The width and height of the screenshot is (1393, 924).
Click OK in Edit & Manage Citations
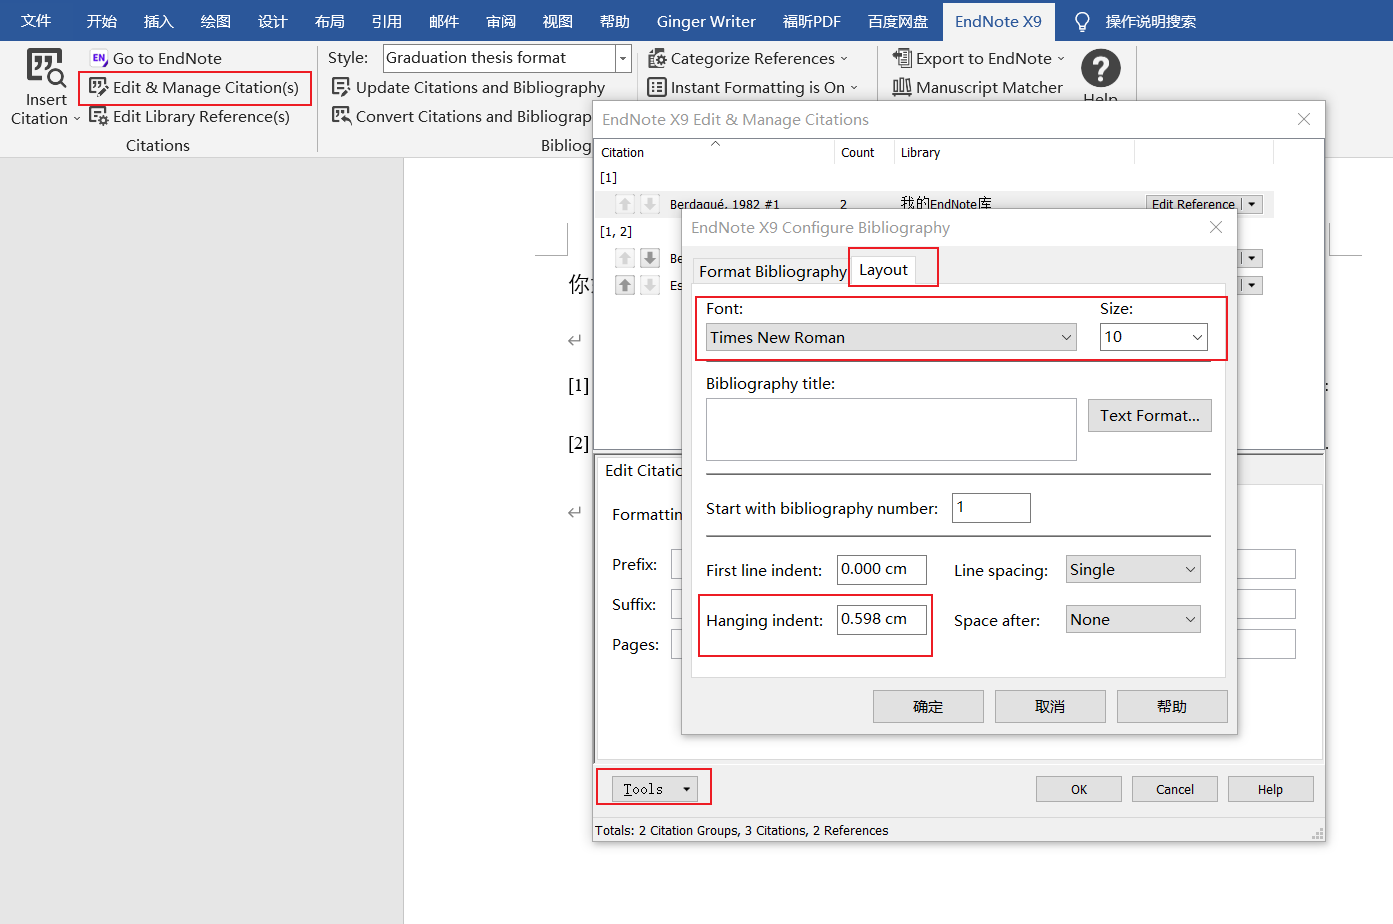1079,790
